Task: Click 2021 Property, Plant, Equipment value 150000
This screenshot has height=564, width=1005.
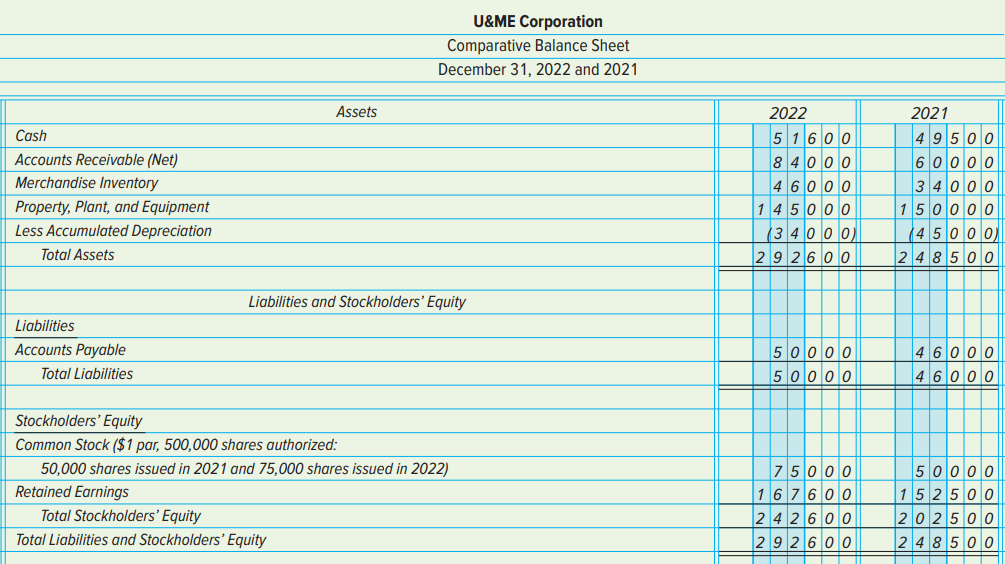Action: pos(945,210)
